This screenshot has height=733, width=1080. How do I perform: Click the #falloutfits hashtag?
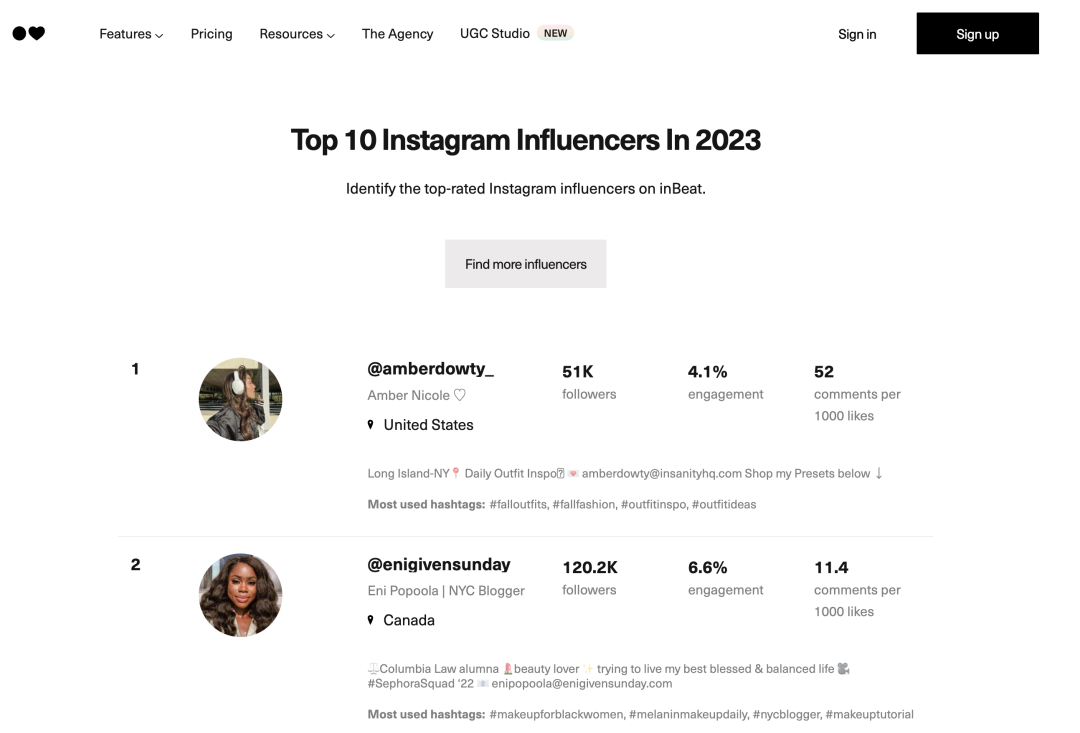click(518, 504)
